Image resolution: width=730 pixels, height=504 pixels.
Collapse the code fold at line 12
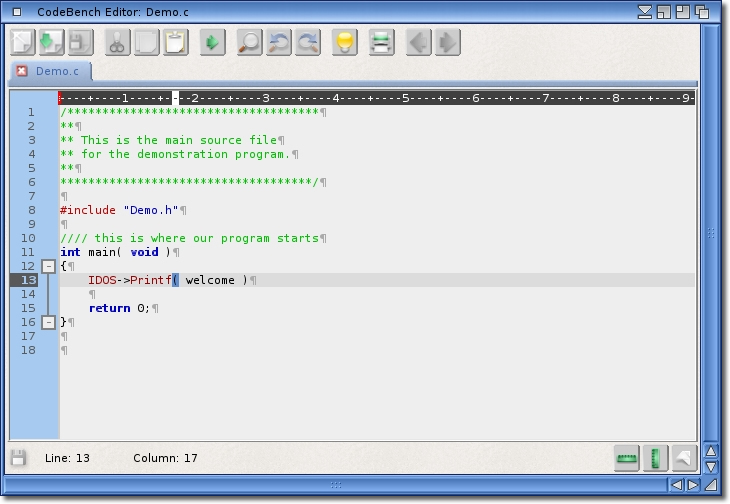[48, 266]
